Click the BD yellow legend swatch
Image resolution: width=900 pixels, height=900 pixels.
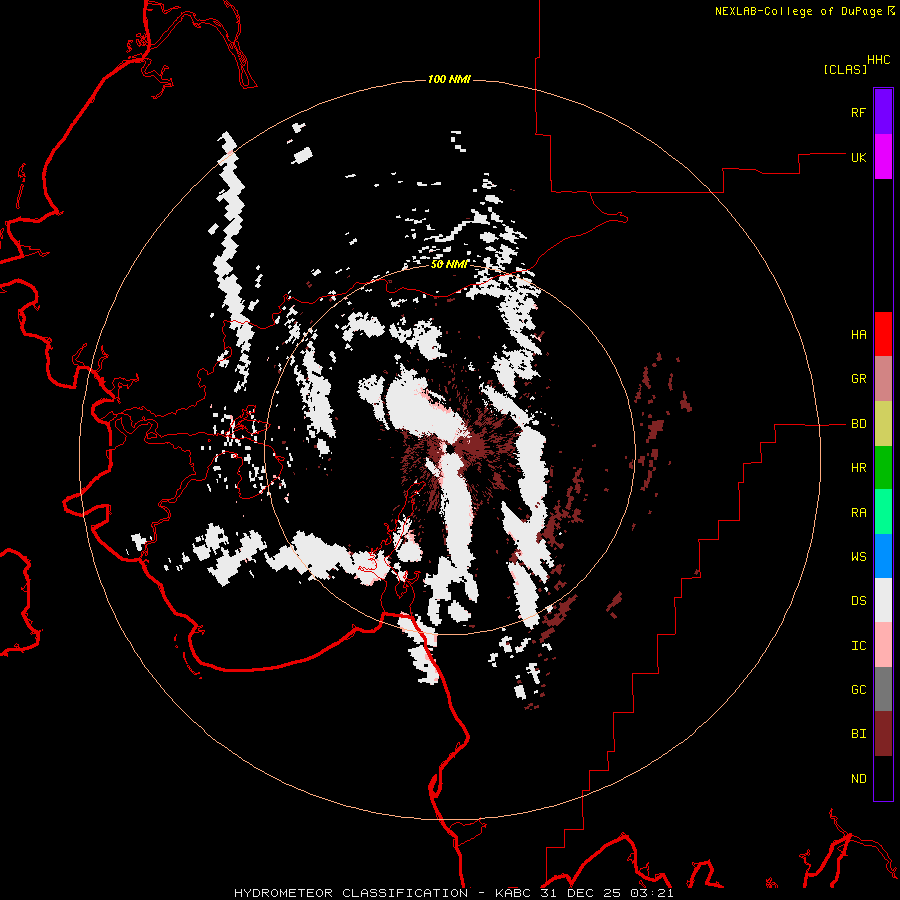click(x=883, y=423)
